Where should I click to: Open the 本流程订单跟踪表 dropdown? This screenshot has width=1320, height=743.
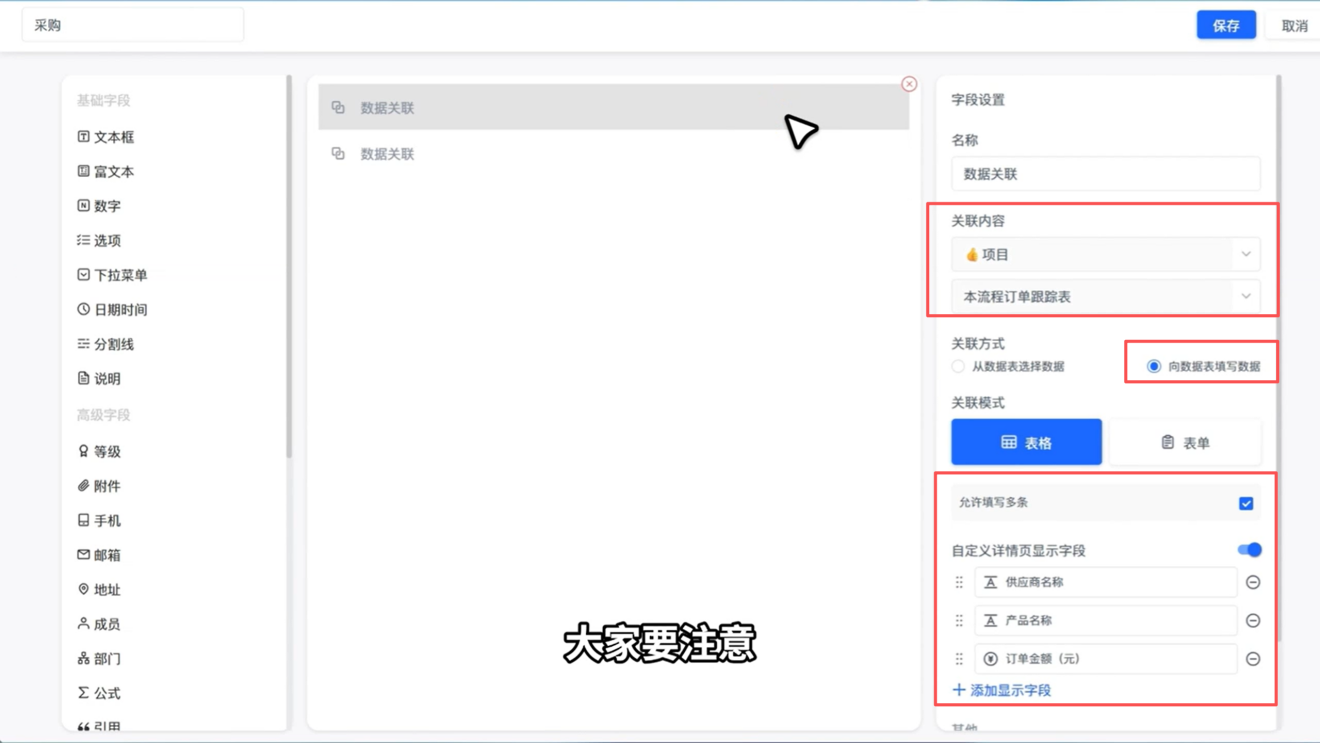tap(1106, 297)
